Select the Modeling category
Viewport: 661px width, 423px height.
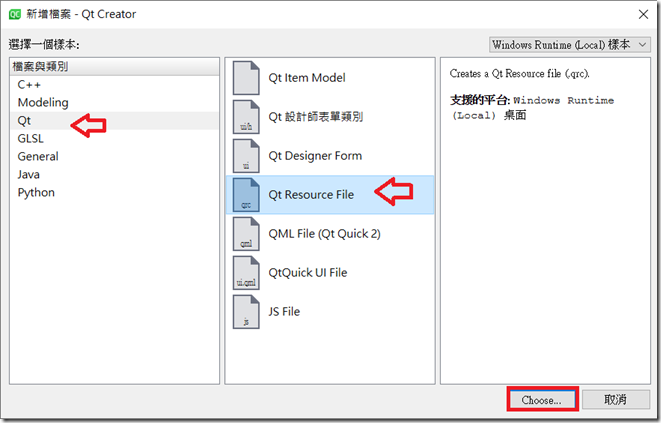click(114, 102)
